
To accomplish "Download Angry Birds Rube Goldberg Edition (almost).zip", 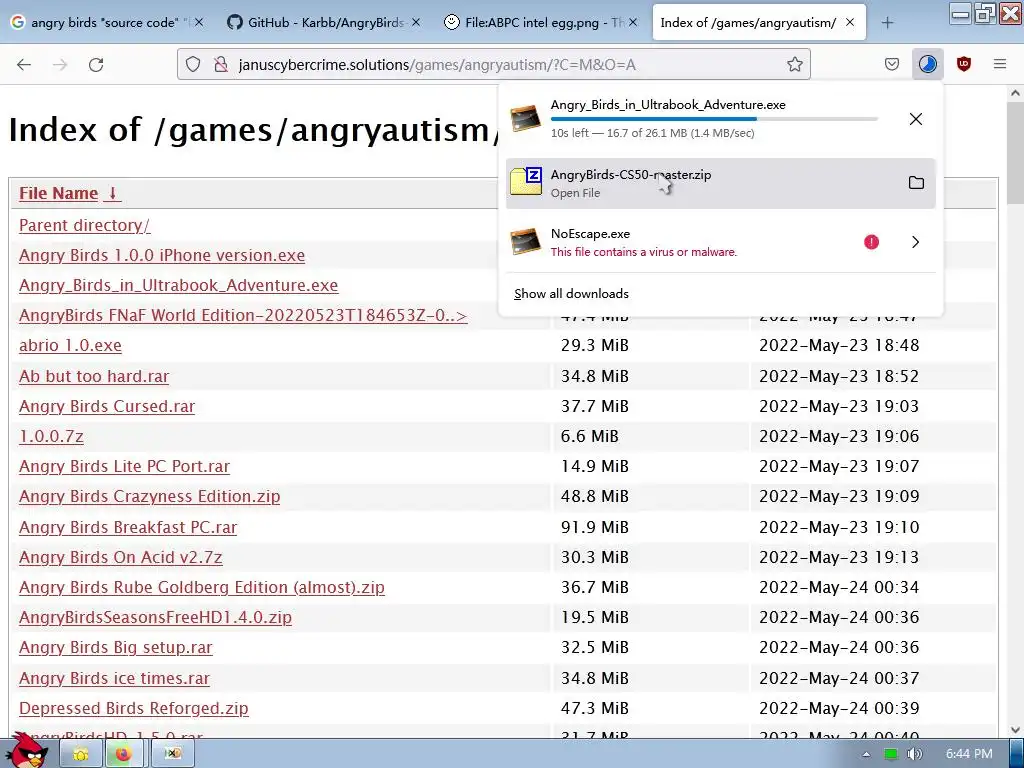I will [x=202, y=588].
